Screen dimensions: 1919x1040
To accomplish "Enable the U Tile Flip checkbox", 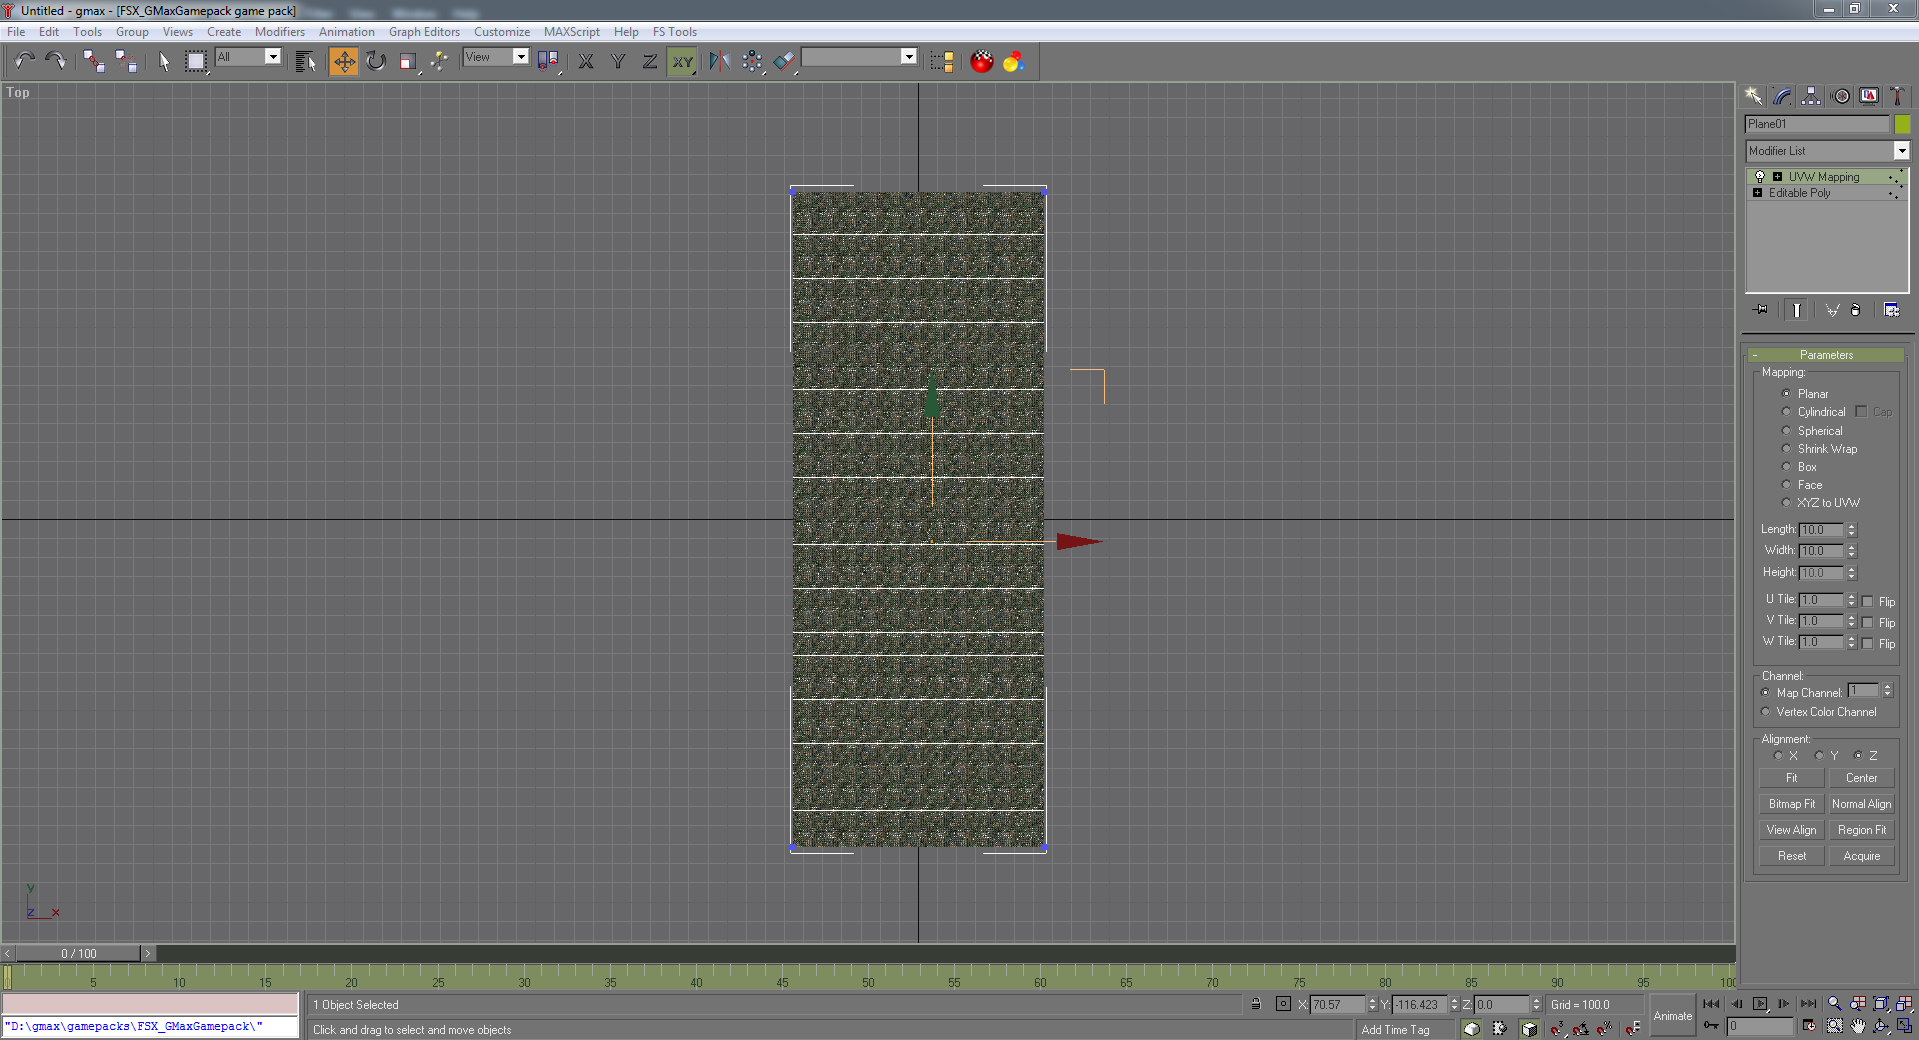I will click(x=1867, y=601).
